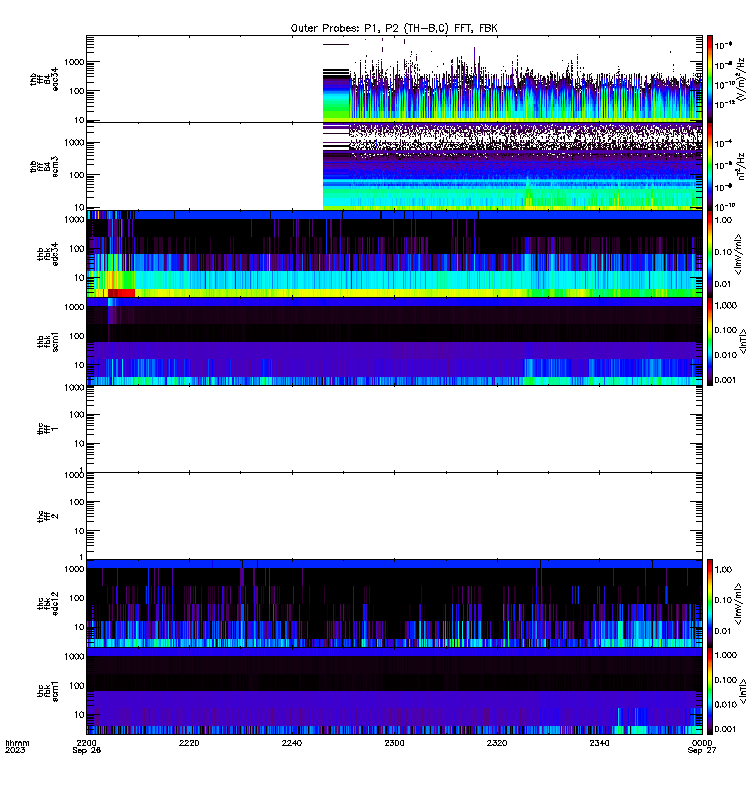Click the "2300" time axis label
The width and height of the screenshot is (750, 800).
click(x=394, y=743)
